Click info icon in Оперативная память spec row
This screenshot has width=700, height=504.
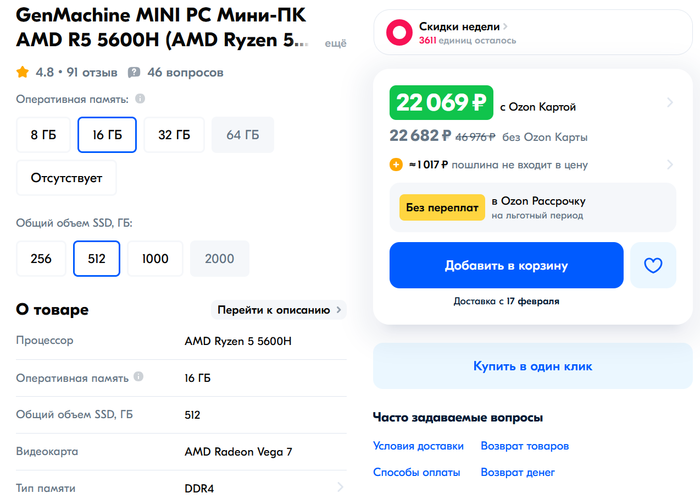(x=138, y=376)
